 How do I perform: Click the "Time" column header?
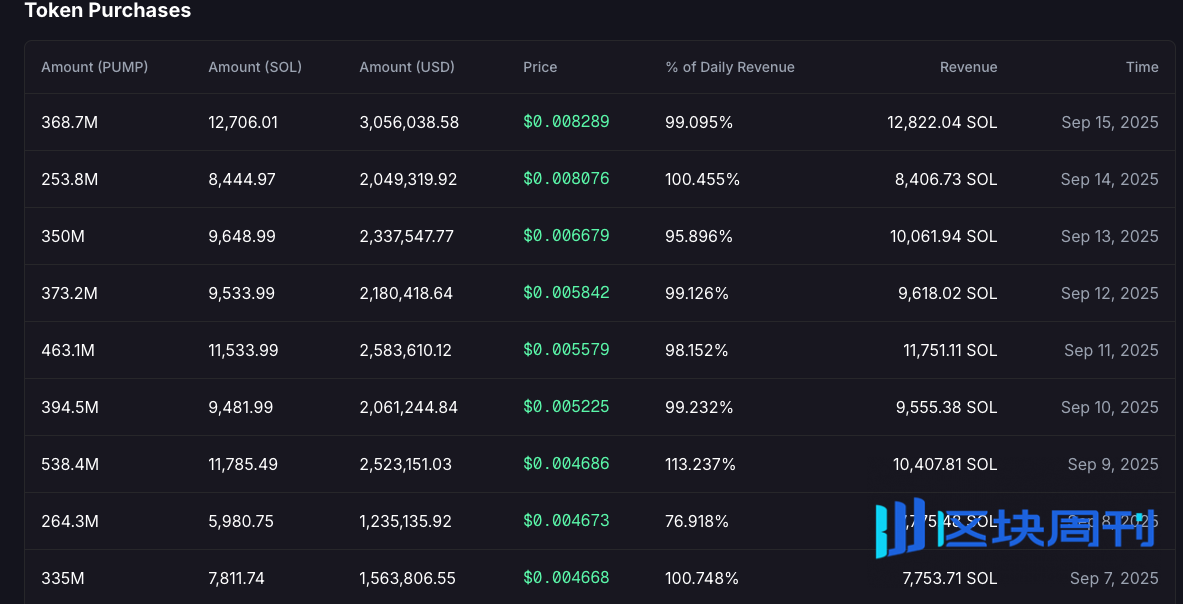tap(1142, 67)
